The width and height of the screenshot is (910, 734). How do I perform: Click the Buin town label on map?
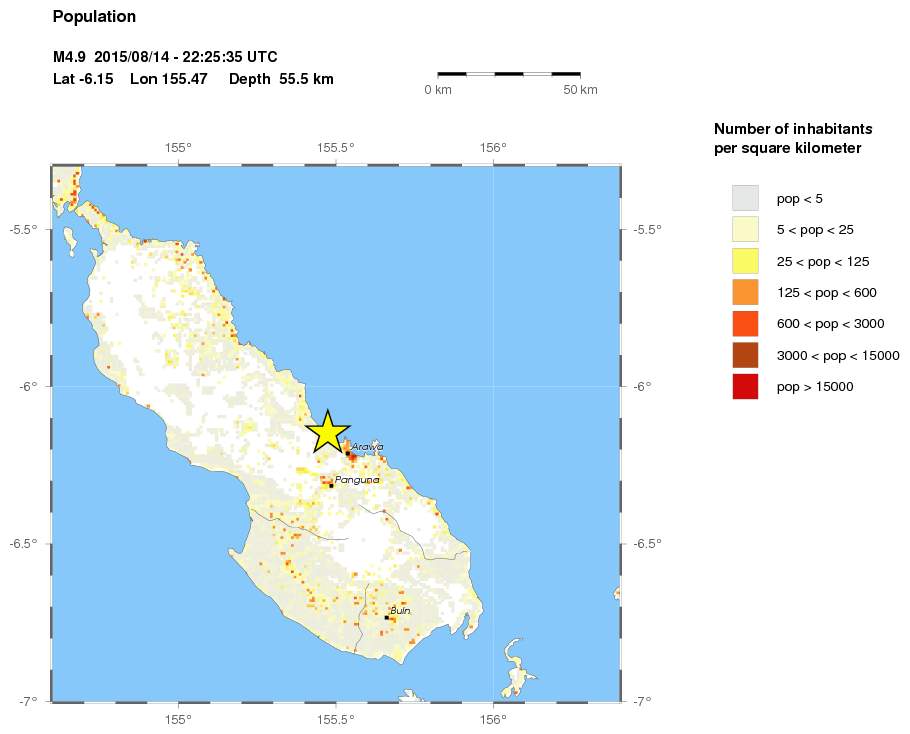[x=400, y=610]
